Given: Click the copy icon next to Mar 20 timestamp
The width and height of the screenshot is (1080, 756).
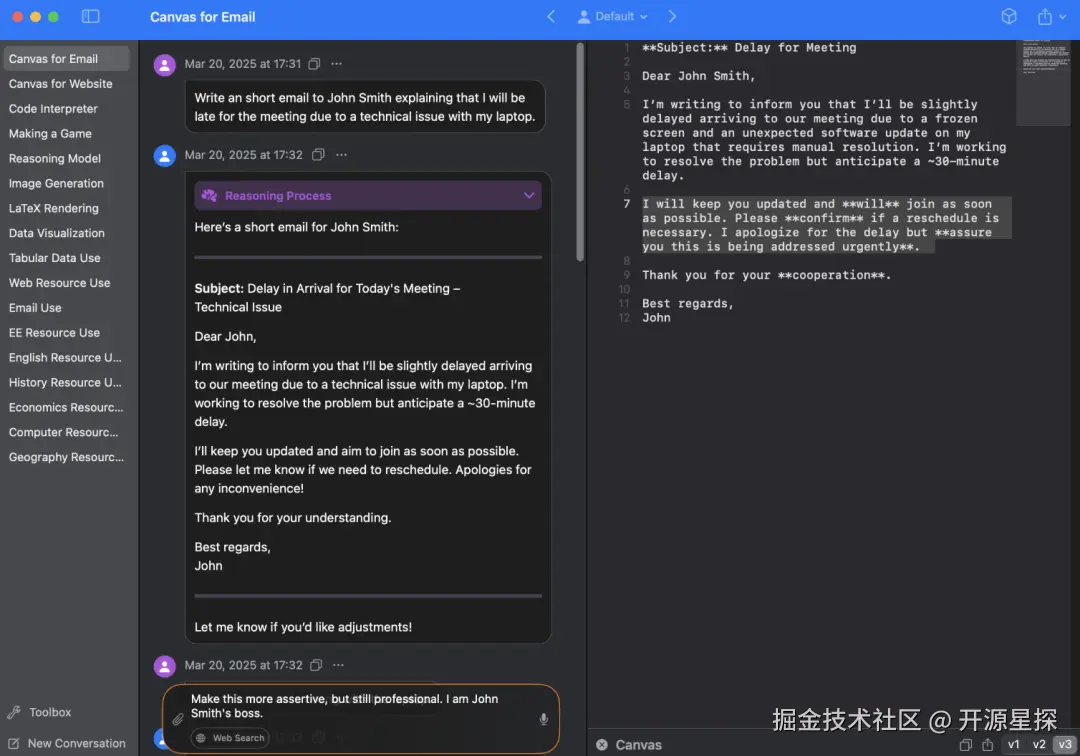Looking at the screenshot, I should point(315,63).
